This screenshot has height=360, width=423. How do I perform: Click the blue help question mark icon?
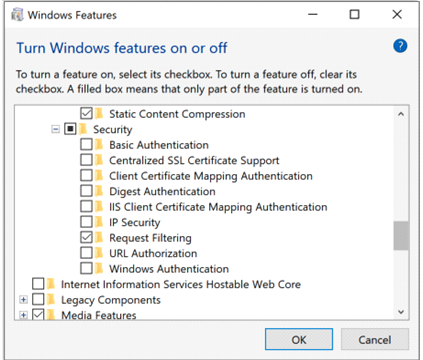[x=400, y=46]
